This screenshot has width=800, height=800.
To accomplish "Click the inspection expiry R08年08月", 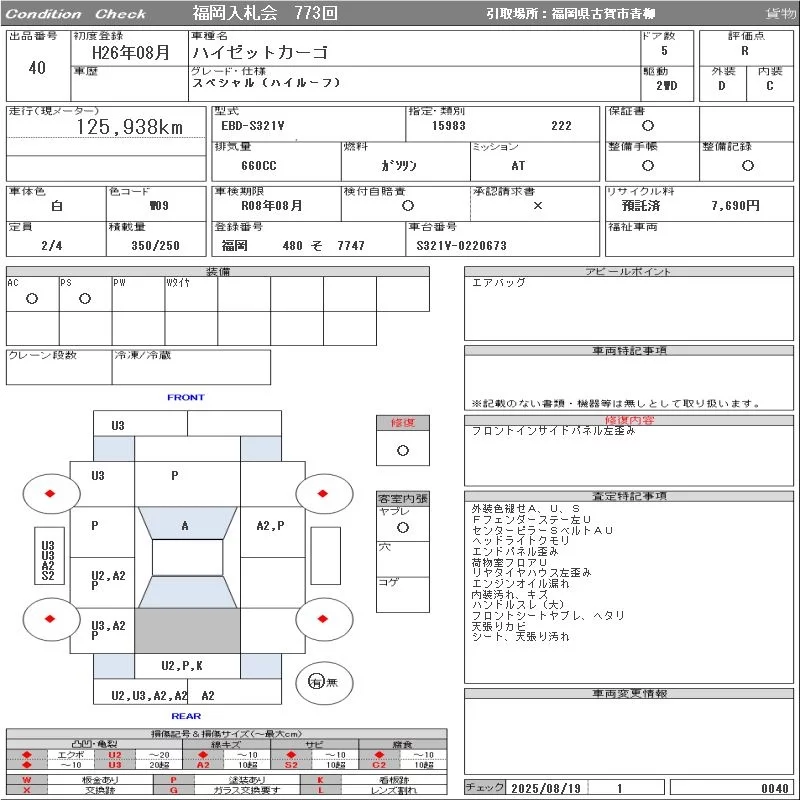I will pyautogui.click(x=271, y=206).
